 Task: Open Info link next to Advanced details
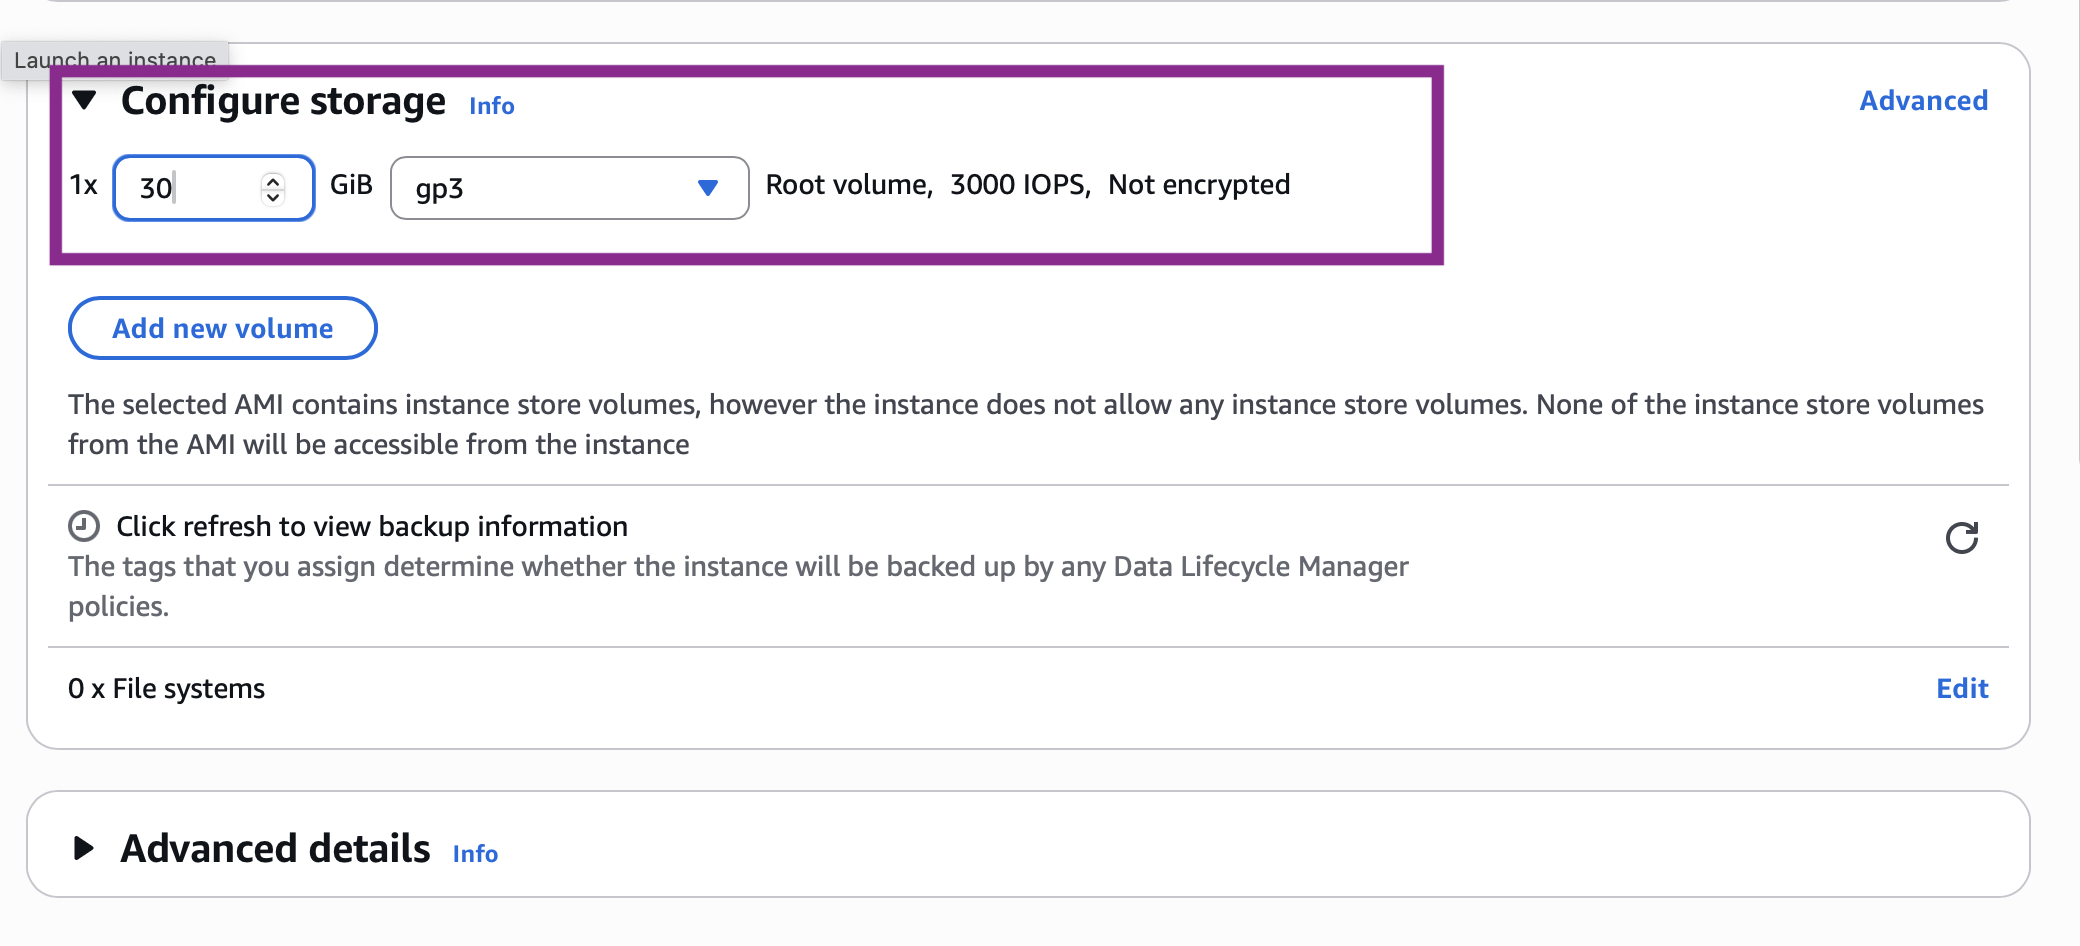(475, 854)
